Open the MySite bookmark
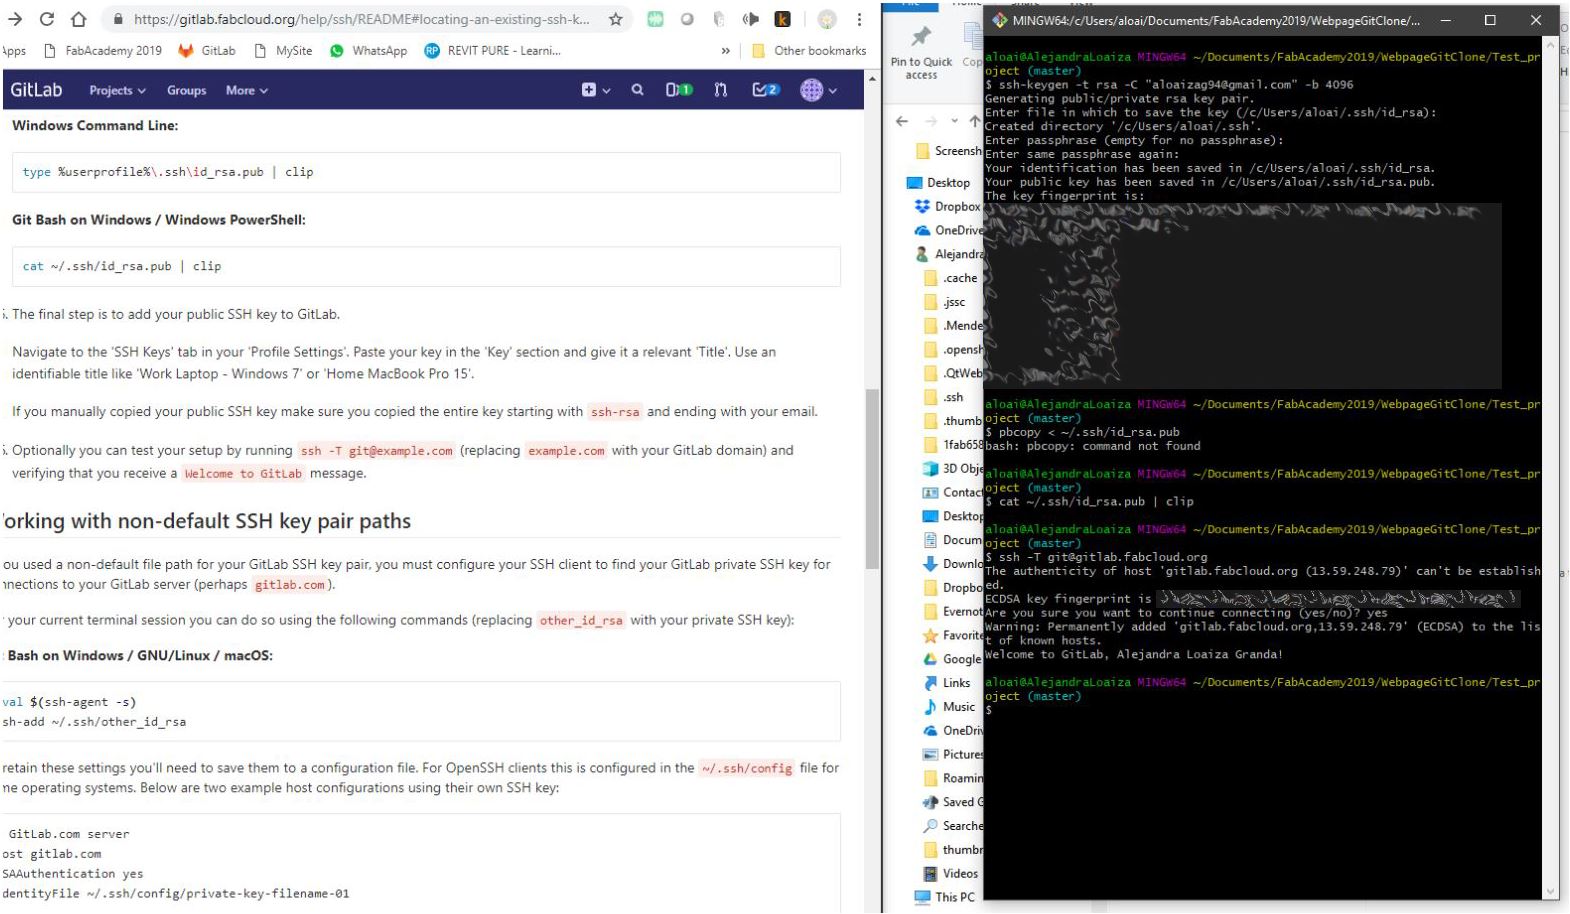The image size is (1570, 914). (x=283, y=51)
